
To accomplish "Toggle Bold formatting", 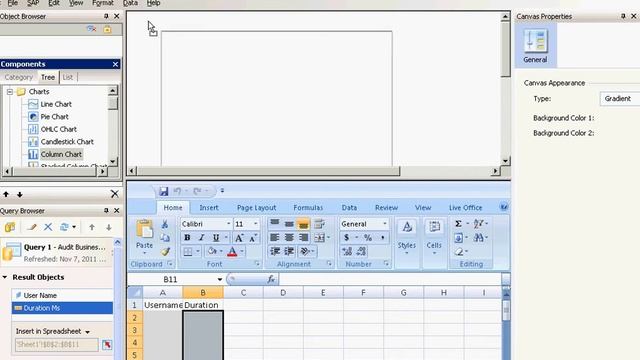I will [x=187, y=238].
